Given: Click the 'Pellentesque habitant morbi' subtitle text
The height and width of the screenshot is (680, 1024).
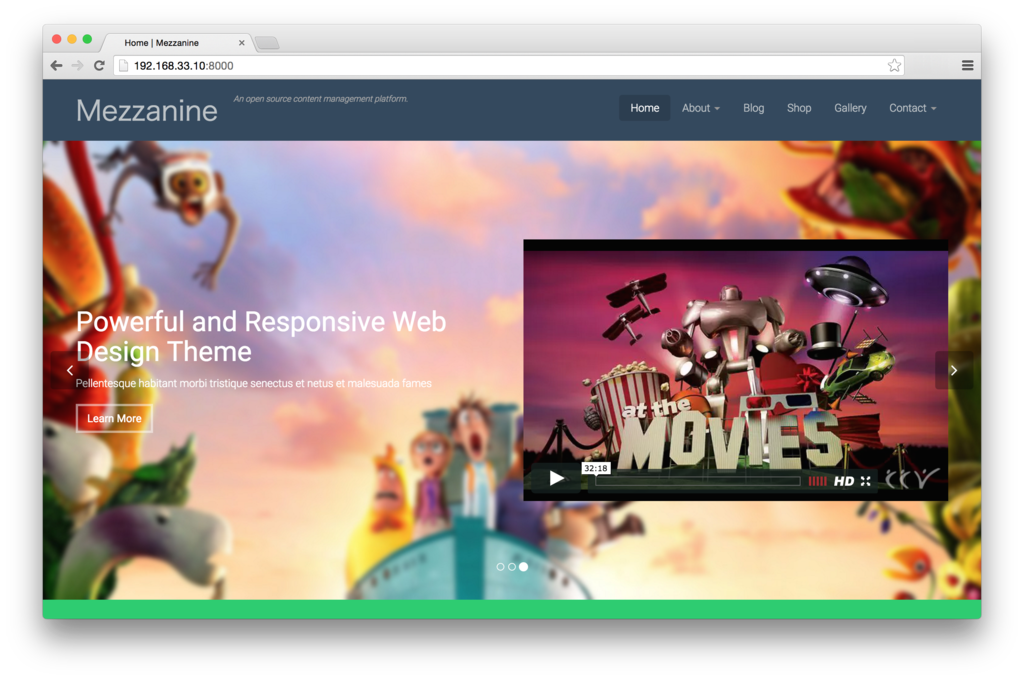Looking at the screenshot, I should coord(253,383).
